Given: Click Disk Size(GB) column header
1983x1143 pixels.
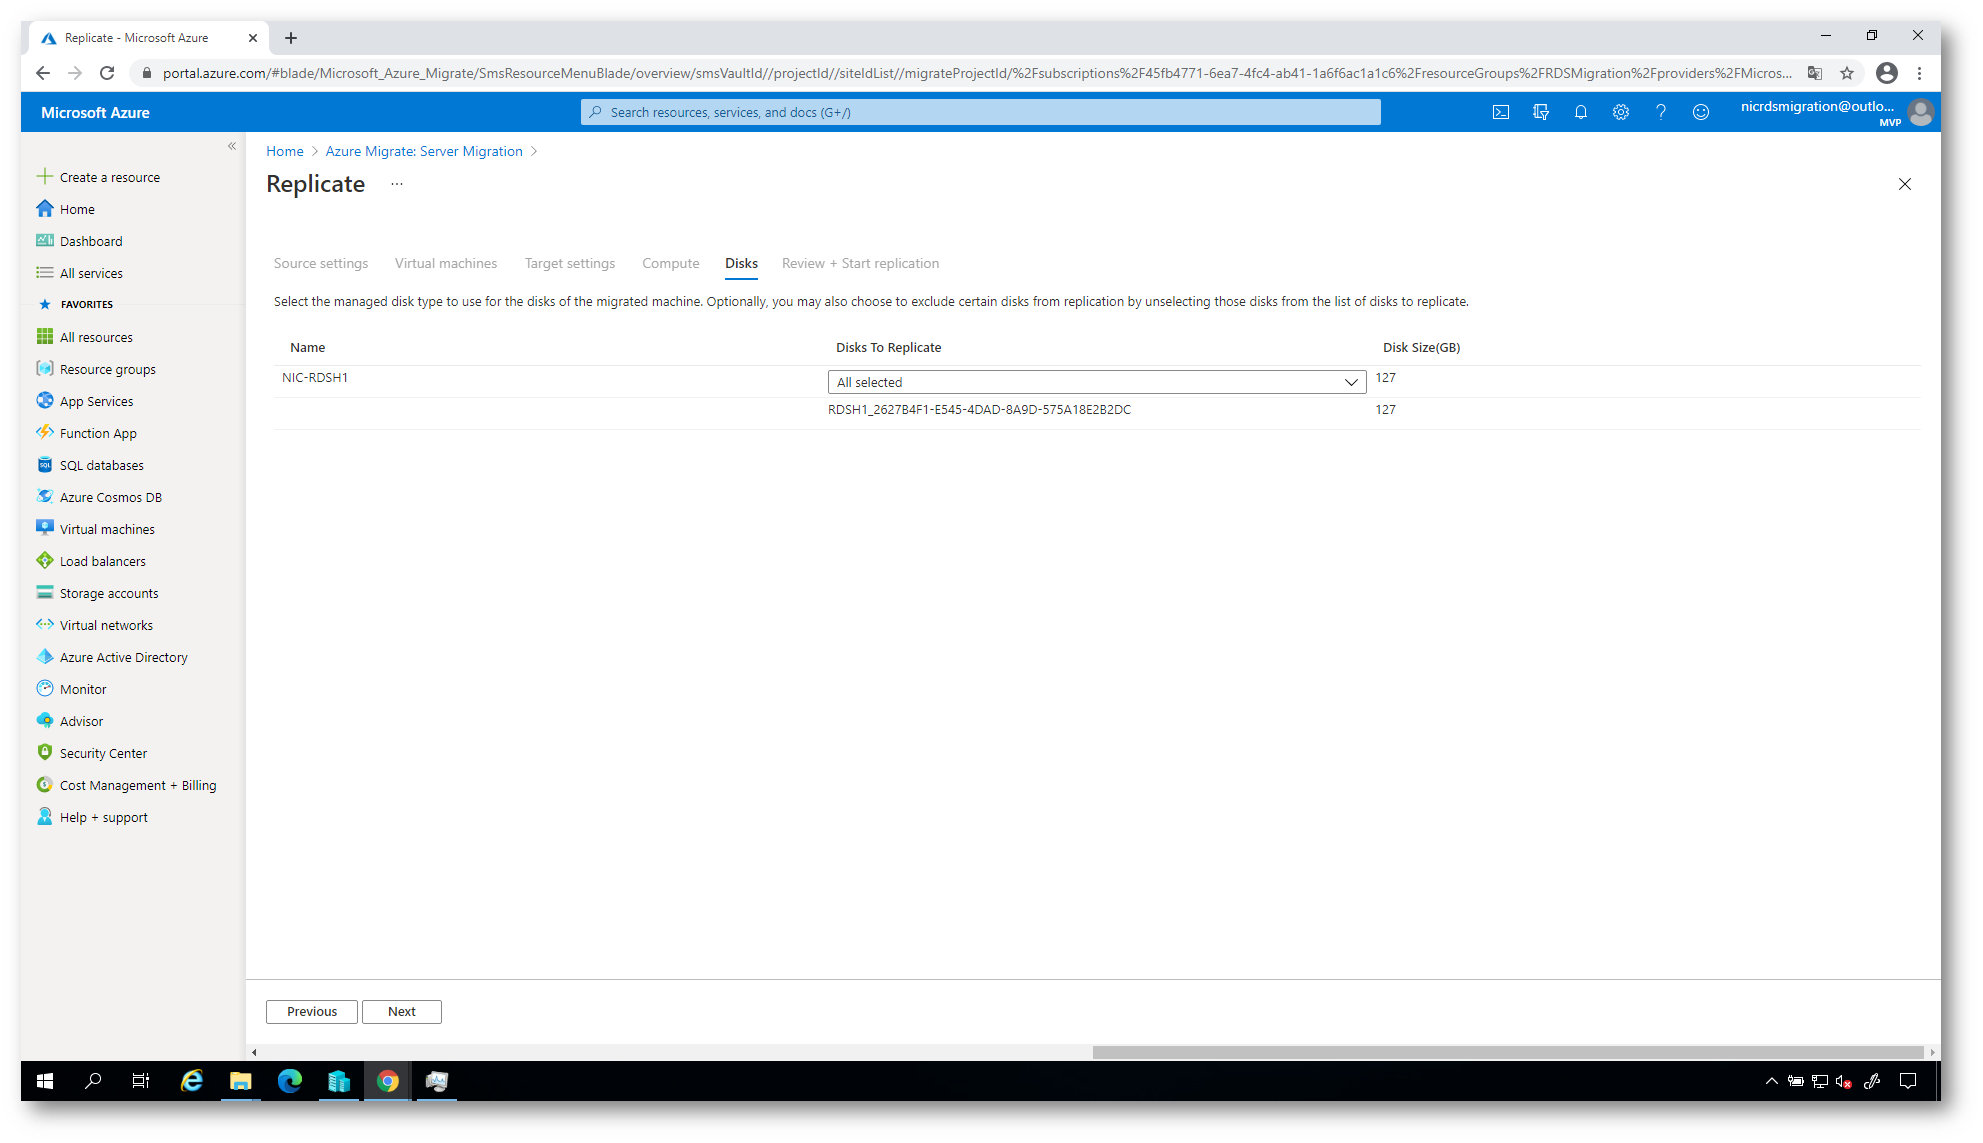Looking at the screenshot, I should click(1421, 347).
